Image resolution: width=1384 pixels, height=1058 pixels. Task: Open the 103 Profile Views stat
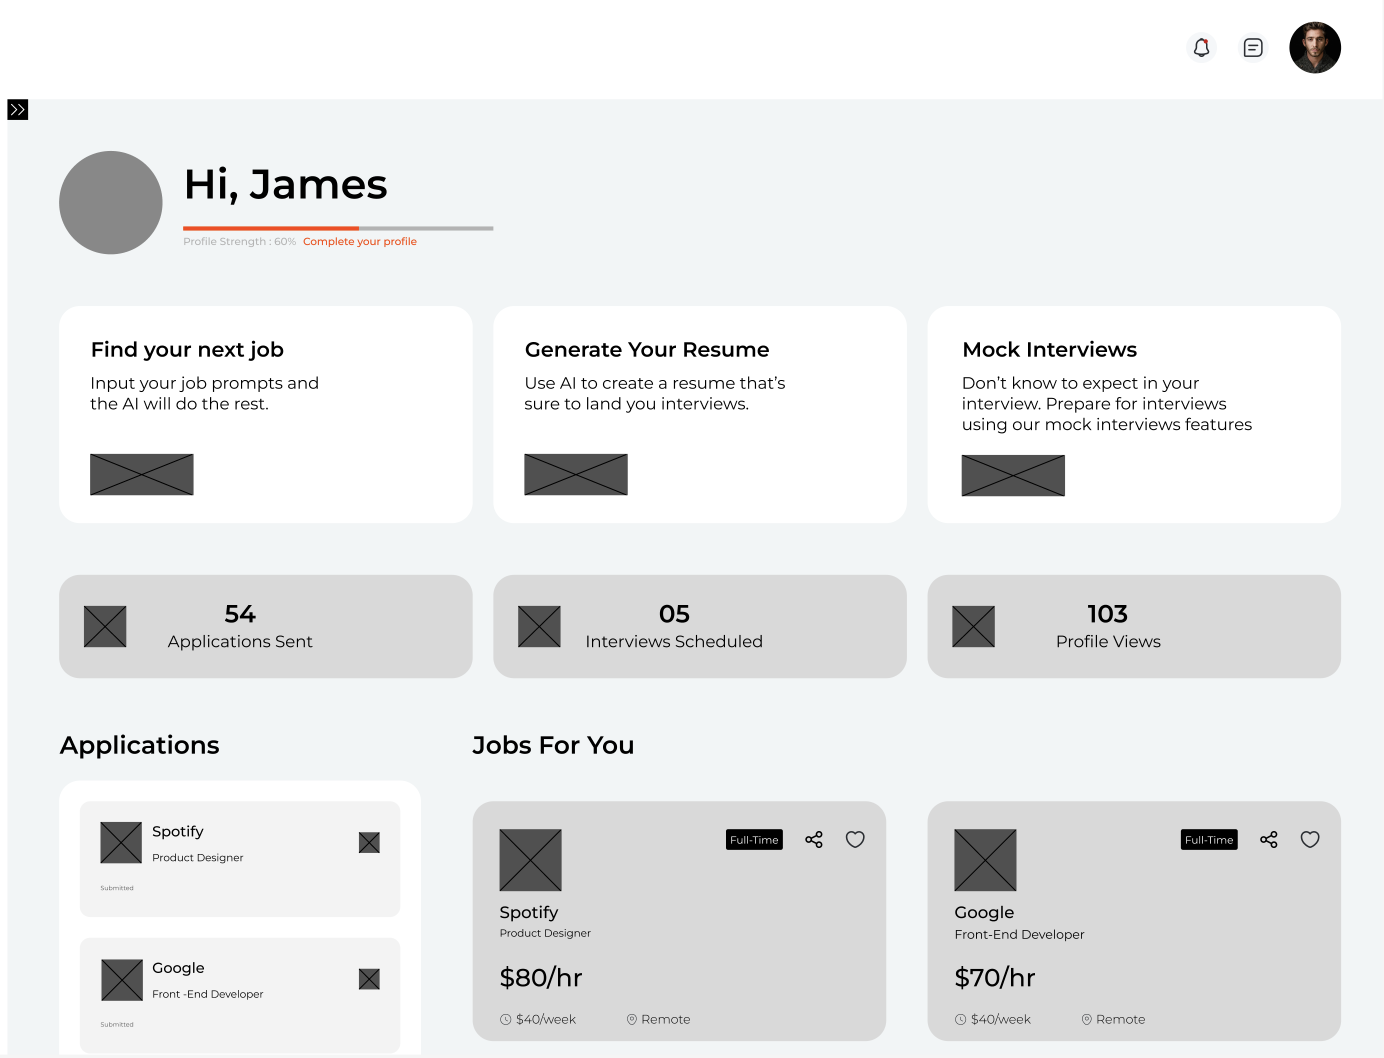tap(1134, 626)
